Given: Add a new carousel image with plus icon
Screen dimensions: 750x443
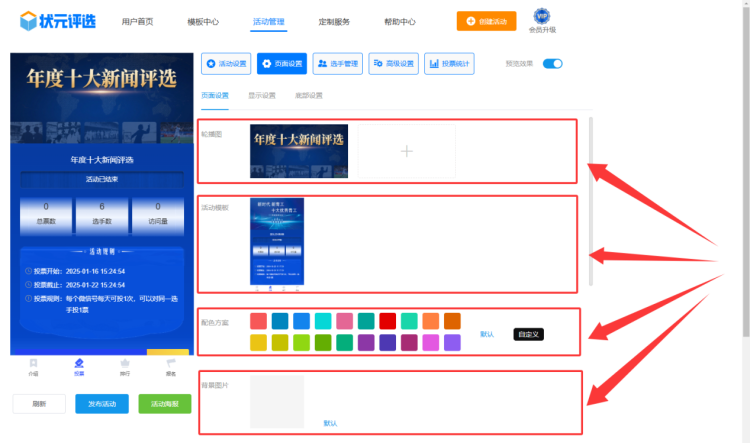Looking at the screenshot, I should coord(406,151).
